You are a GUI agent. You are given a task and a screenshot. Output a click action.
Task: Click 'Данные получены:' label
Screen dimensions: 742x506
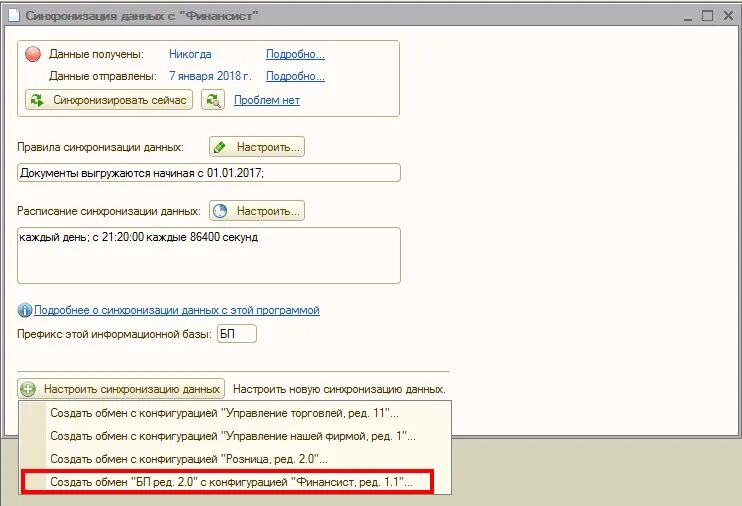pyautogui.click(x=97, y=54)
